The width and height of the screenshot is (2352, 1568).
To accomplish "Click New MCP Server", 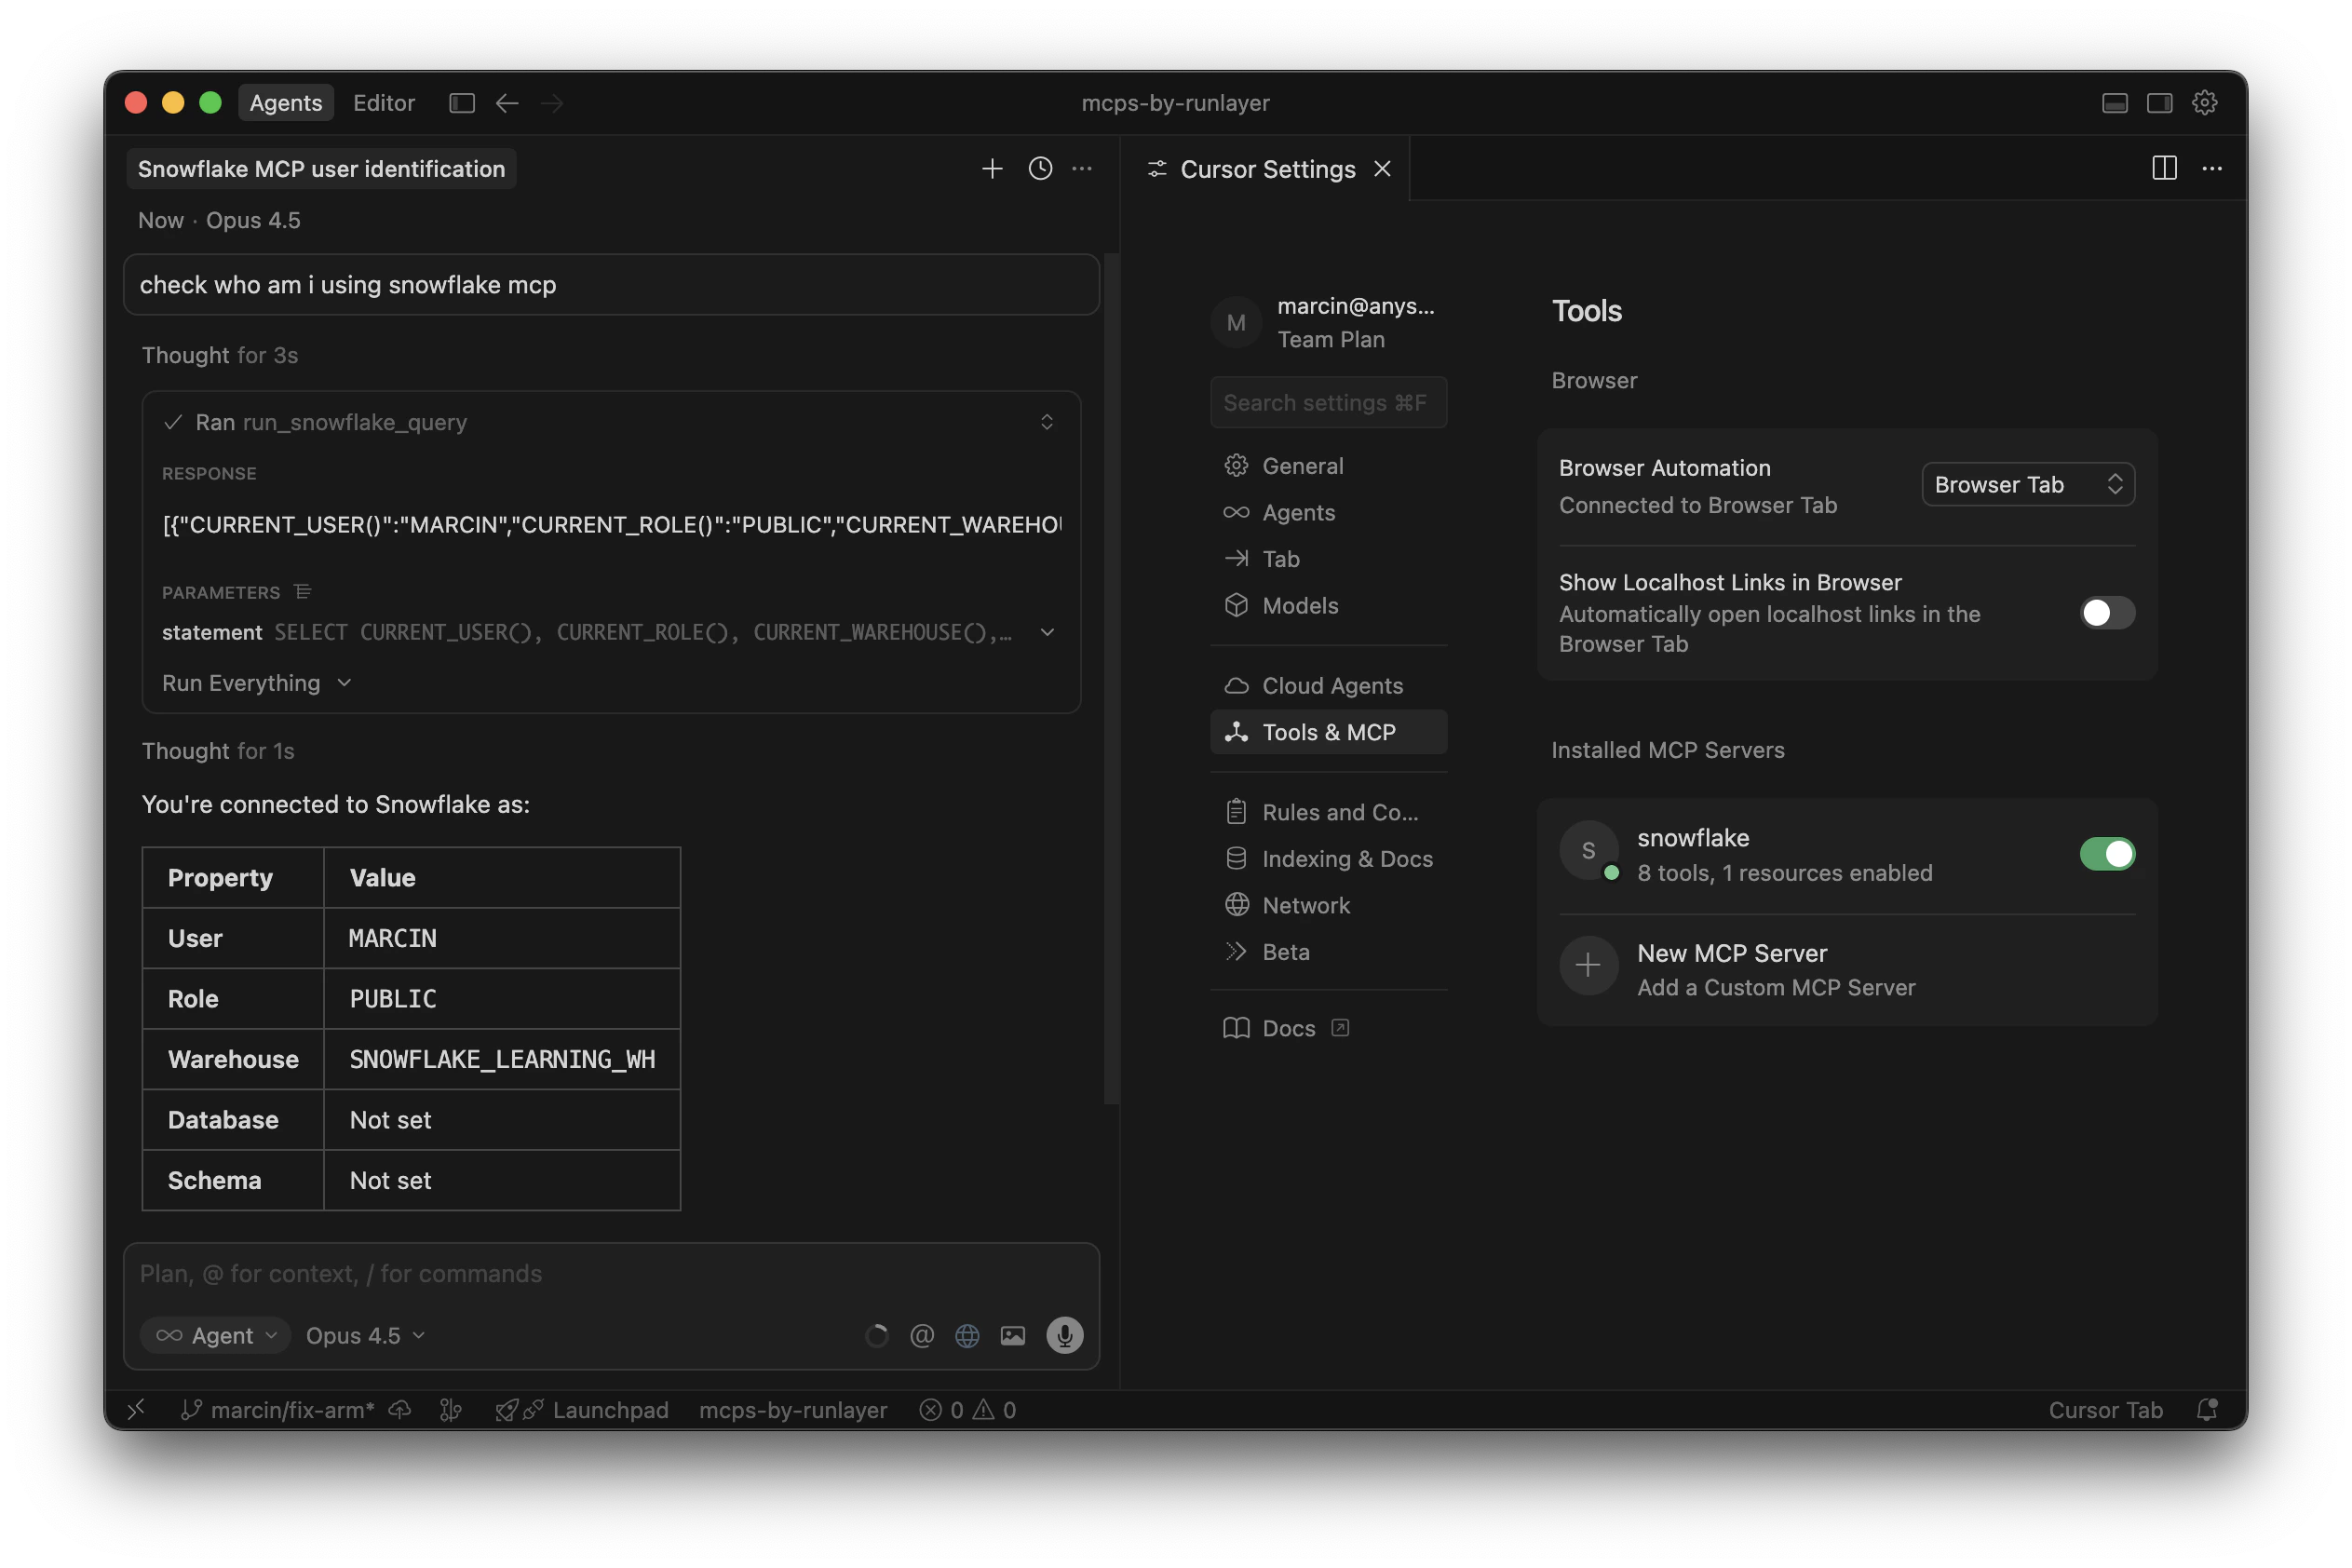I will tap(1846, 969).
